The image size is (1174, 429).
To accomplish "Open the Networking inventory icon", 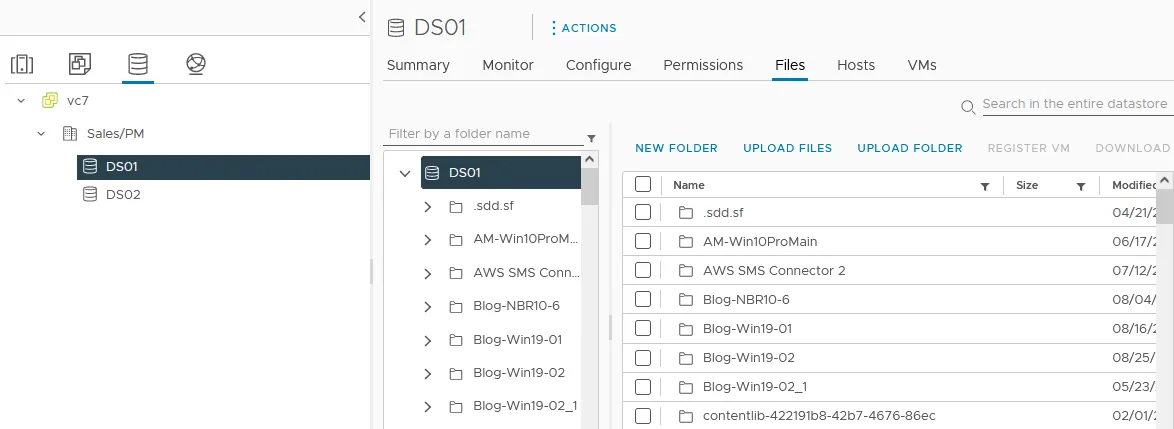I will [x=196, y=65].
